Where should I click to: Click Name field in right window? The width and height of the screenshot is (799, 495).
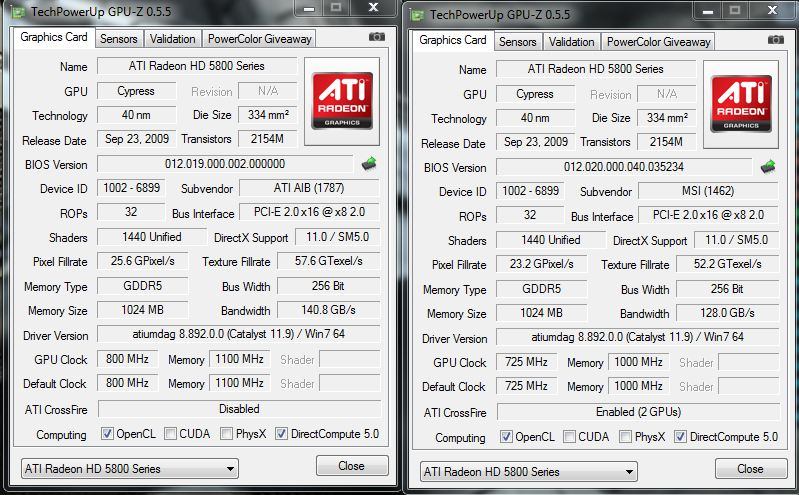(596, 69)
